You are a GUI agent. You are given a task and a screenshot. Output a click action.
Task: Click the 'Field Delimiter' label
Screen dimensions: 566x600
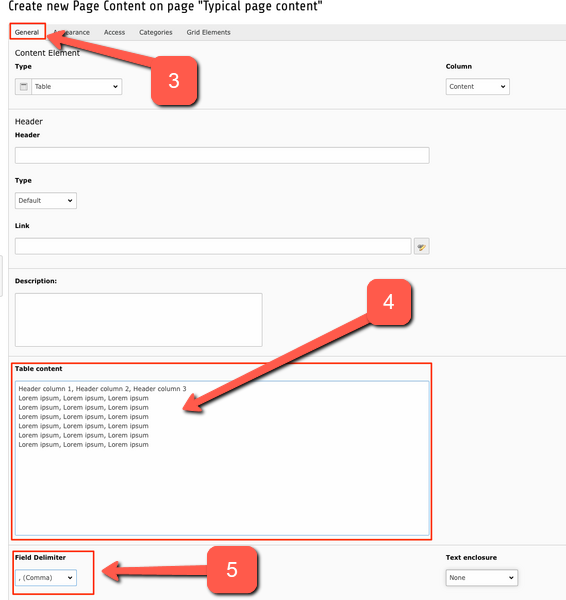click(40, 558)
